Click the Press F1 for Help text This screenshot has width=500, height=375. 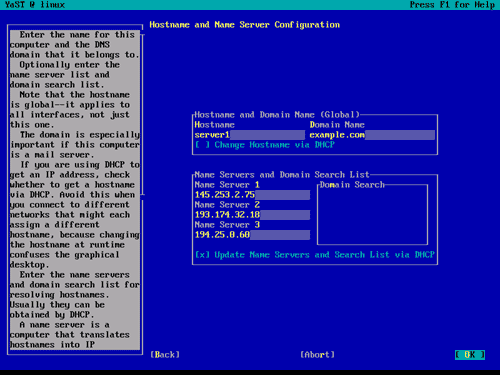(452, 5)
